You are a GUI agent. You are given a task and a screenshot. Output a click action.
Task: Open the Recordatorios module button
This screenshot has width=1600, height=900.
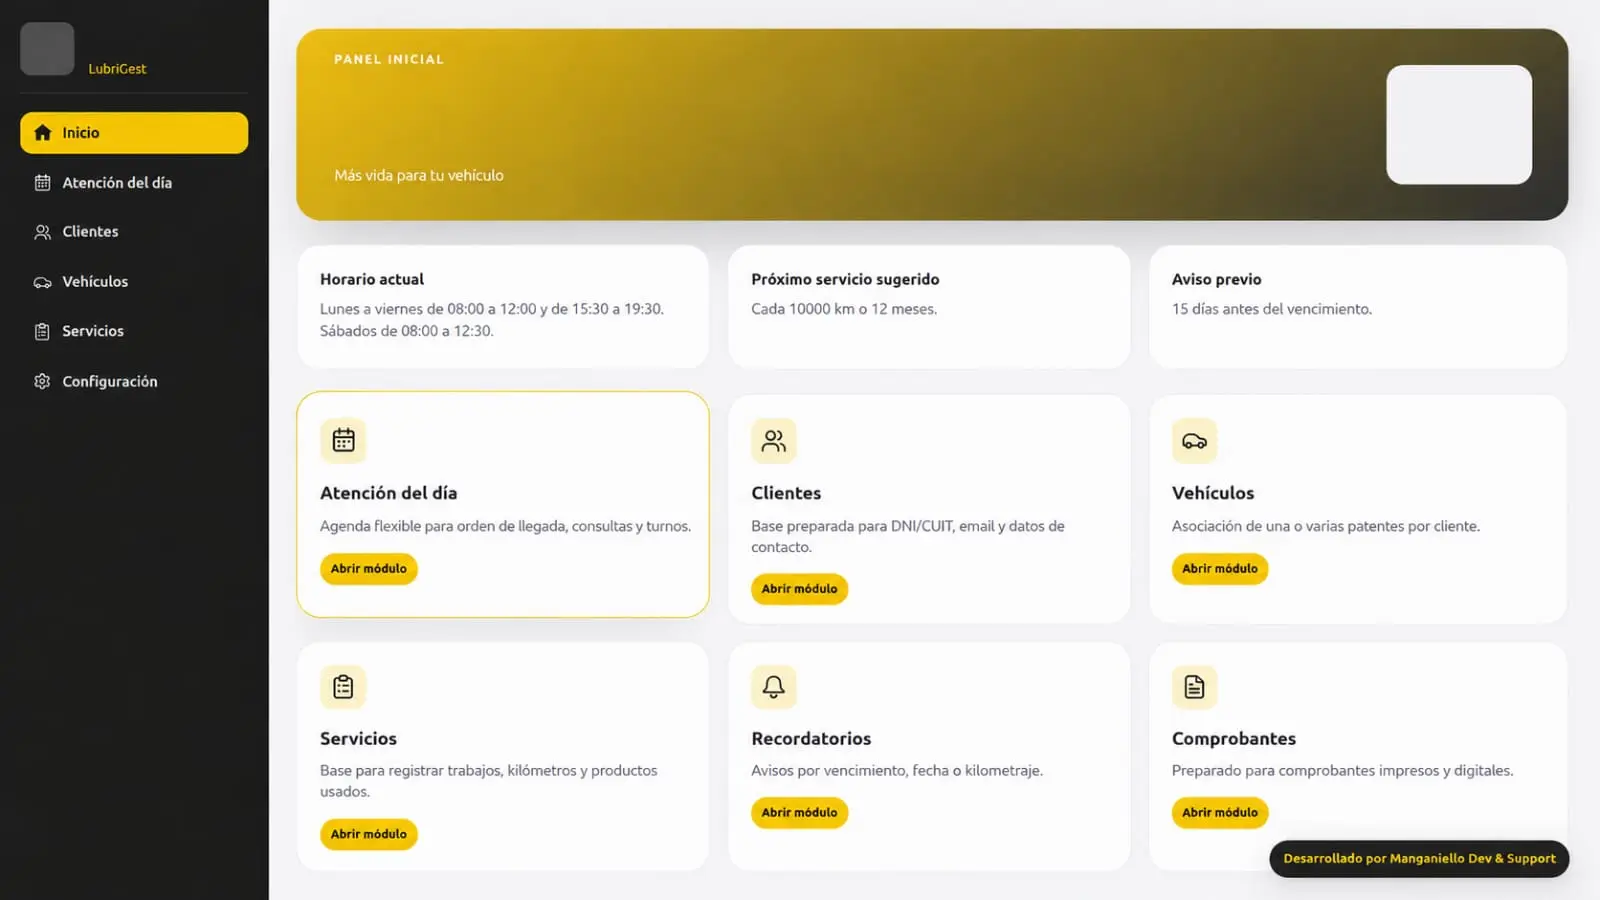point(799,812)
